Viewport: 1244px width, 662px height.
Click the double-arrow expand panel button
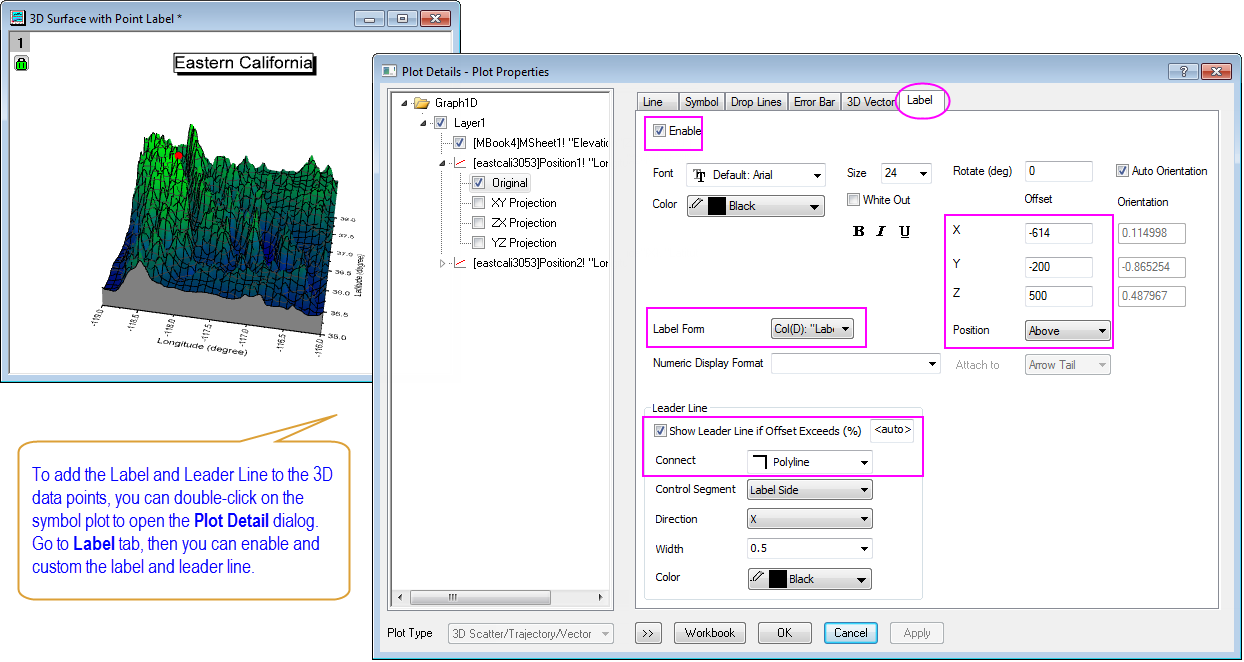coord(649,633)
